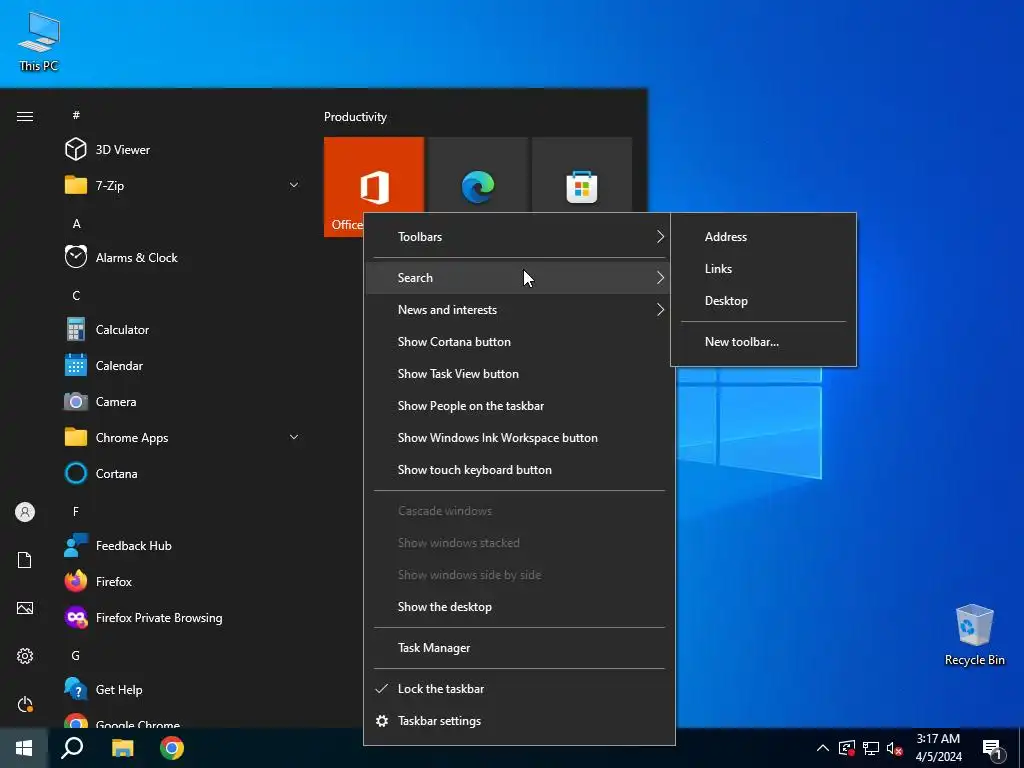1024x768 pixels.
Task: Click the security tray icon with red badge
Action: (x=846, y=749)
